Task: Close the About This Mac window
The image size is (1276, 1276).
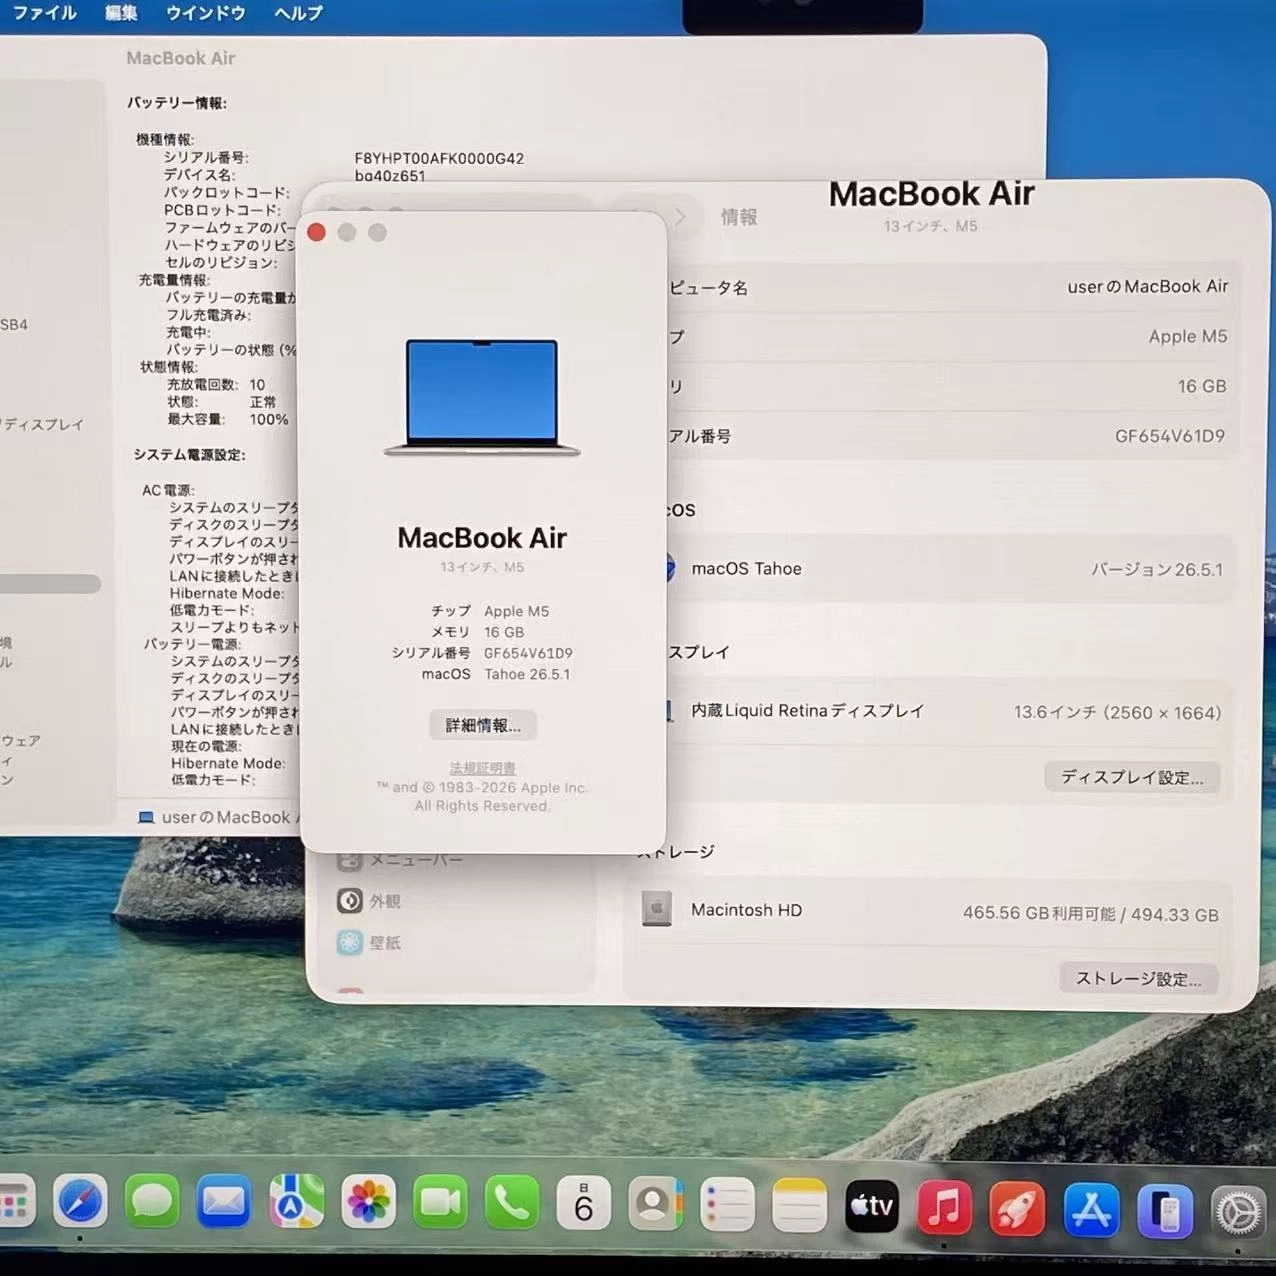Action: point(317,232)
